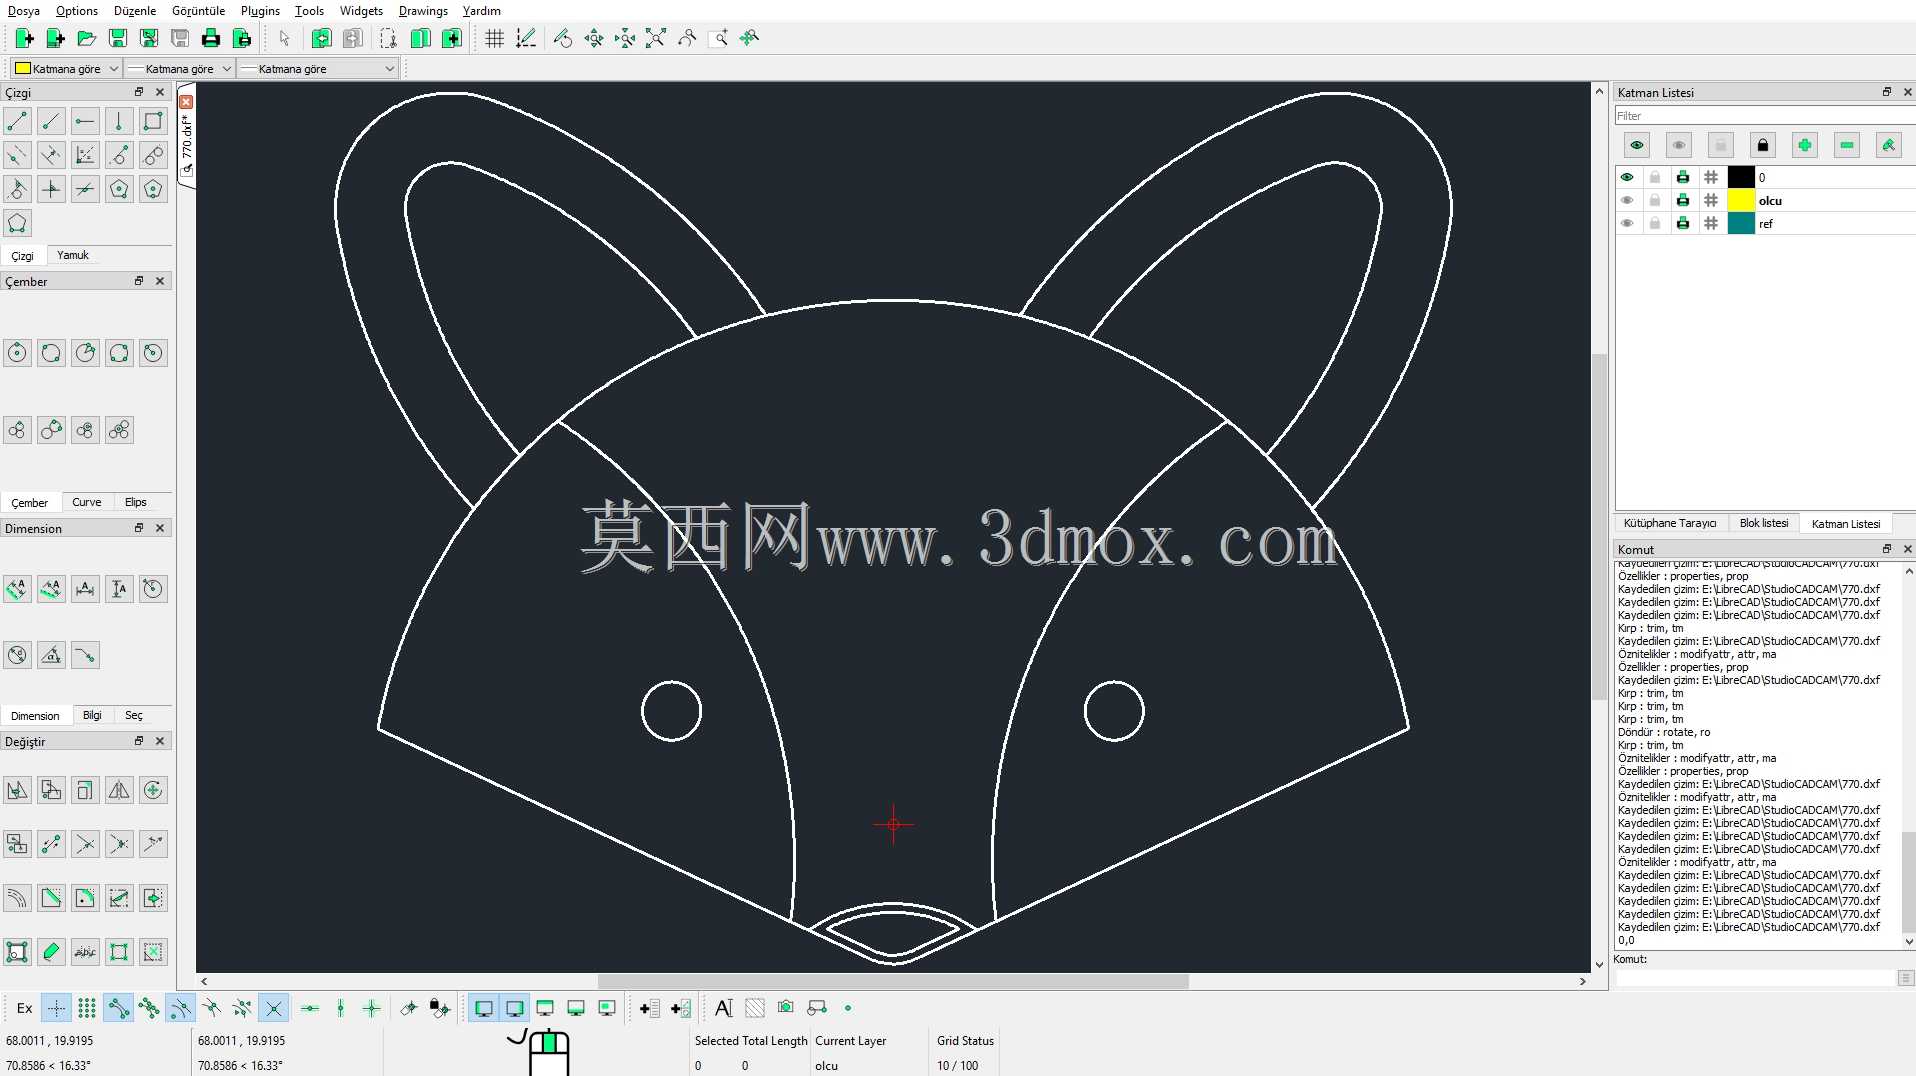Switch to the Elips tab

point(136,502)
